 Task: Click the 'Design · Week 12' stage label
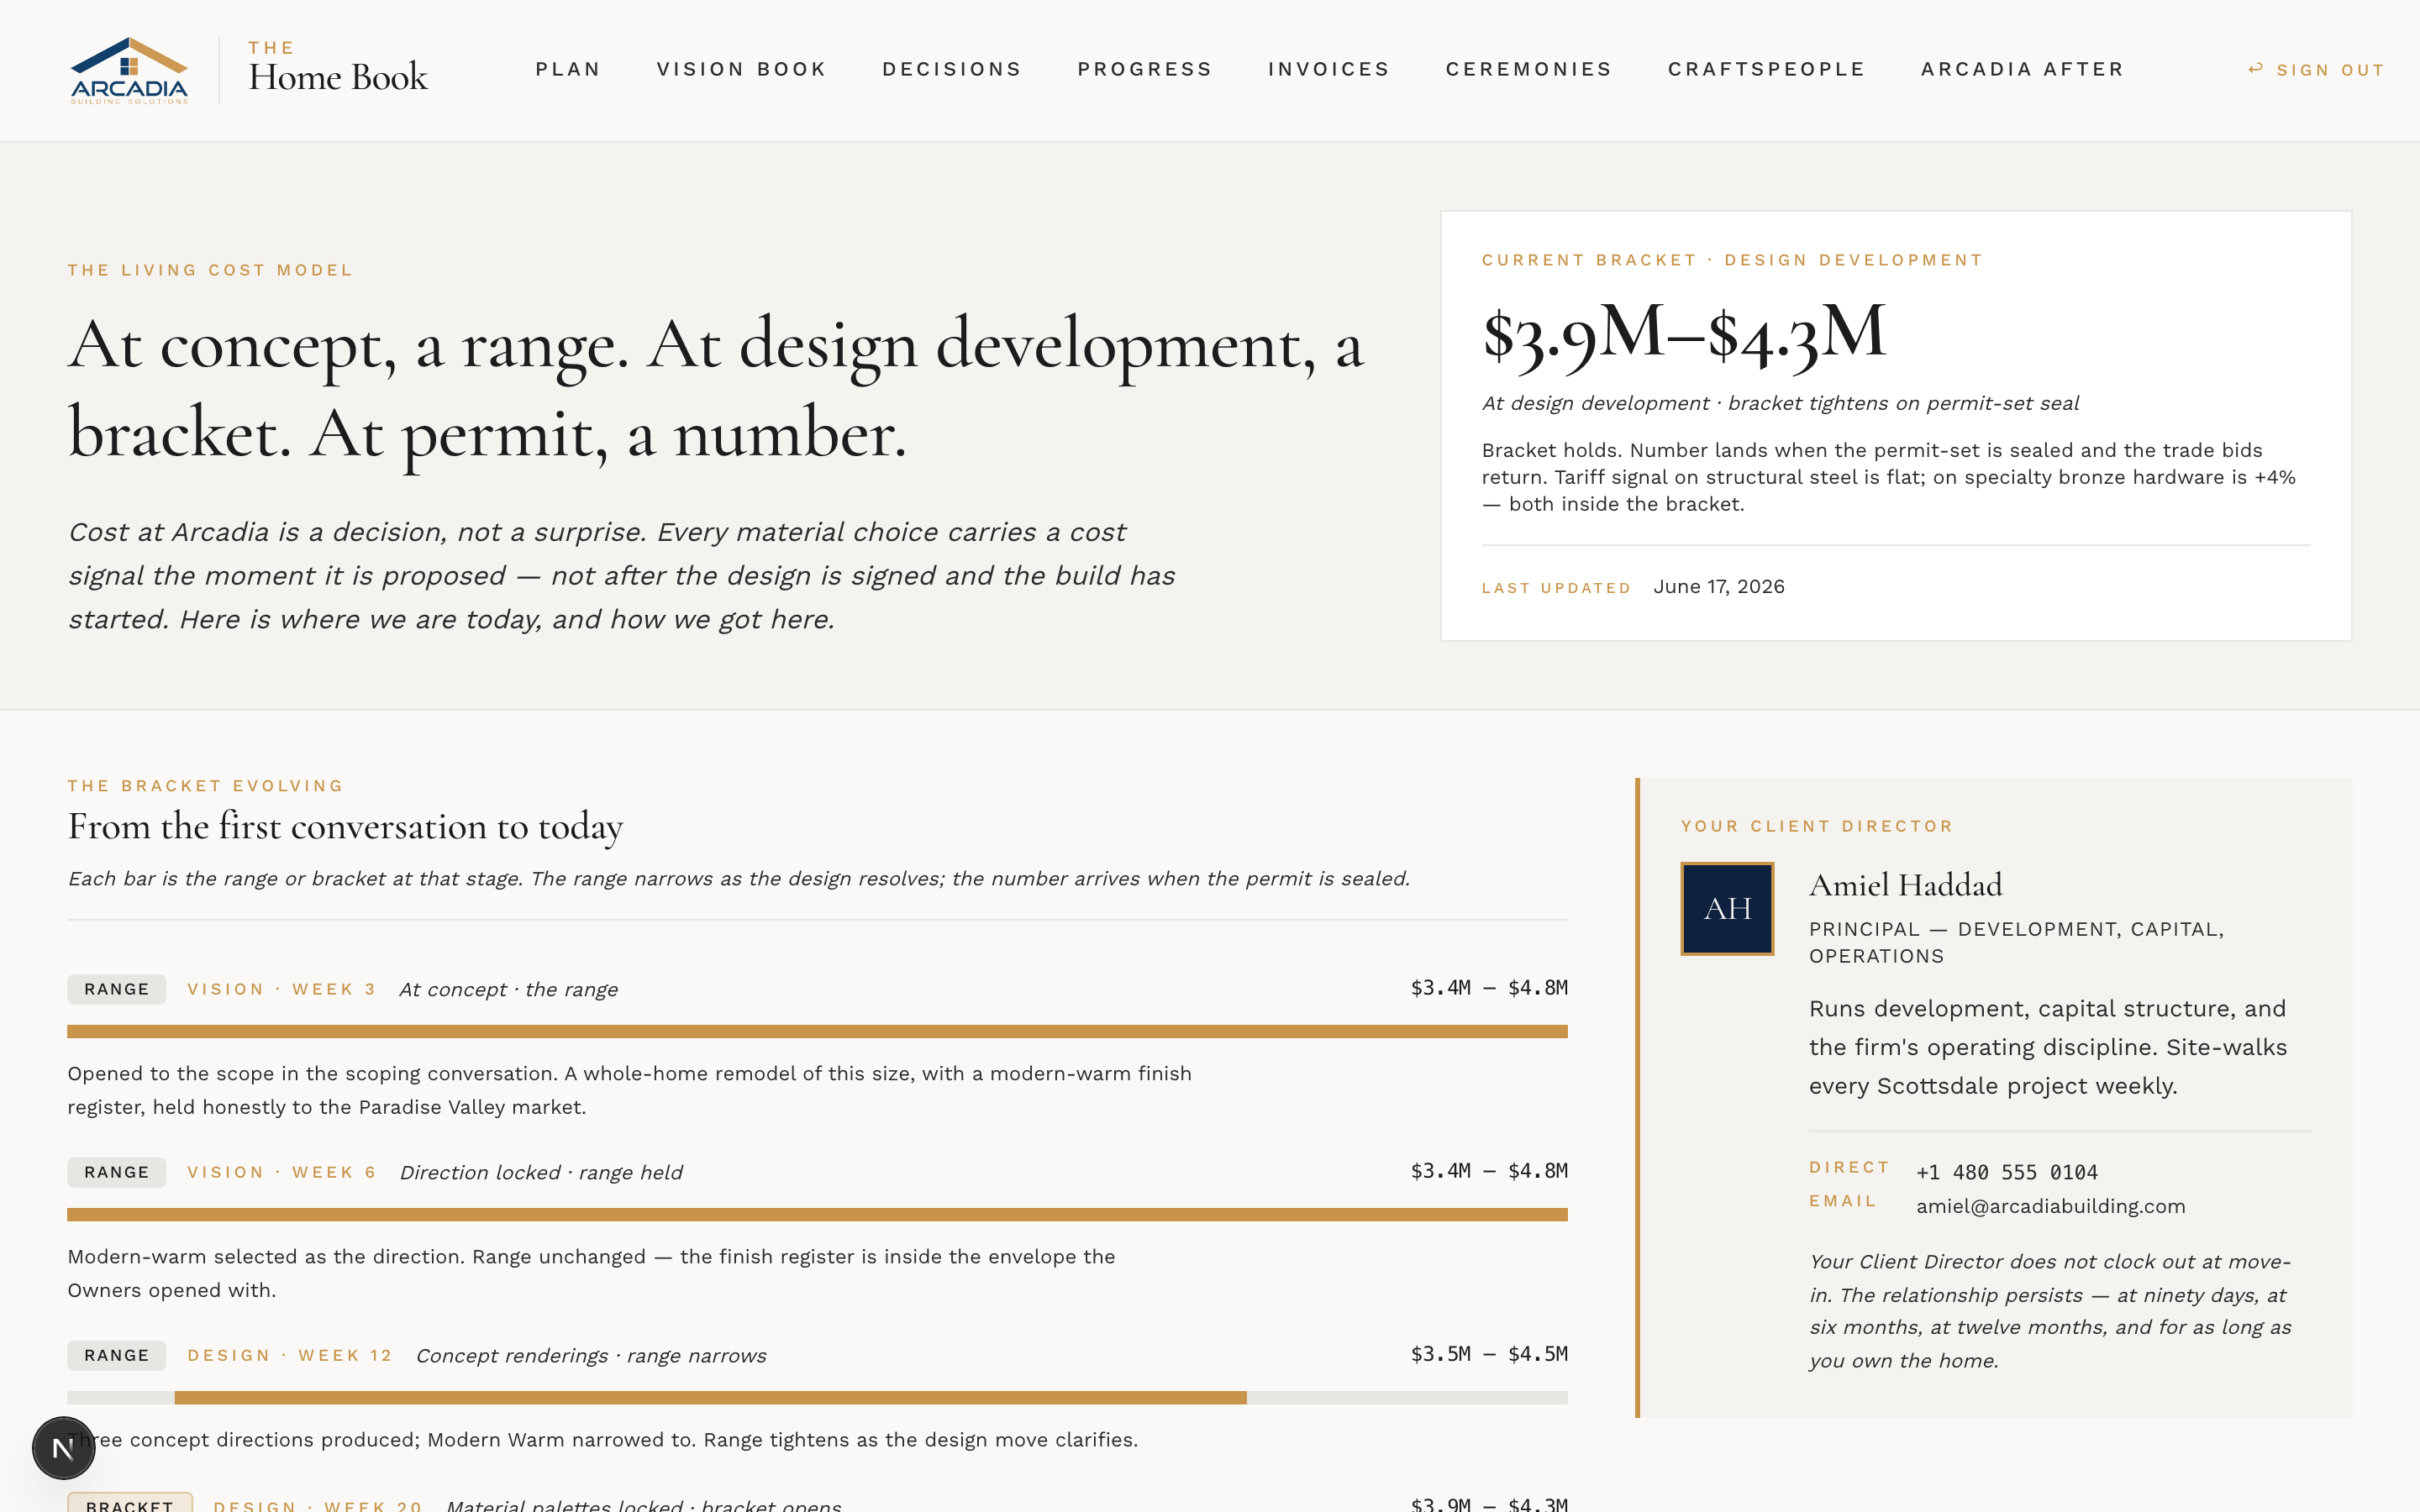(289, 1355)
